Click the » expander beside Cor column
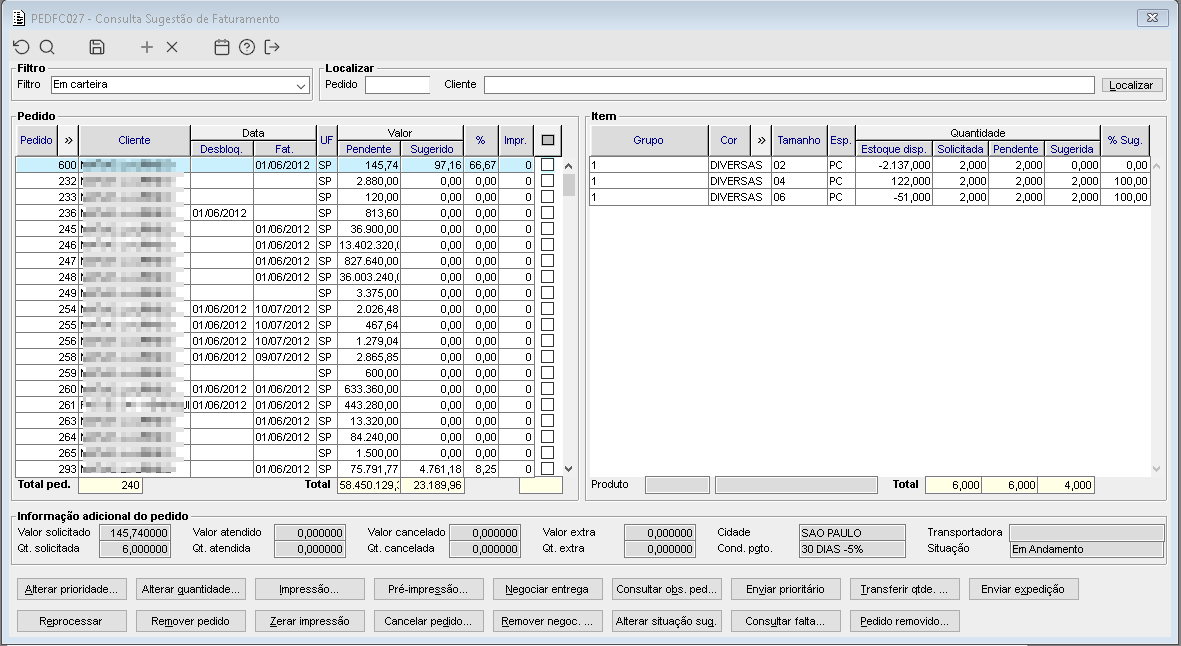Viewport: 1181px width, 646px height. pos(761,141)
